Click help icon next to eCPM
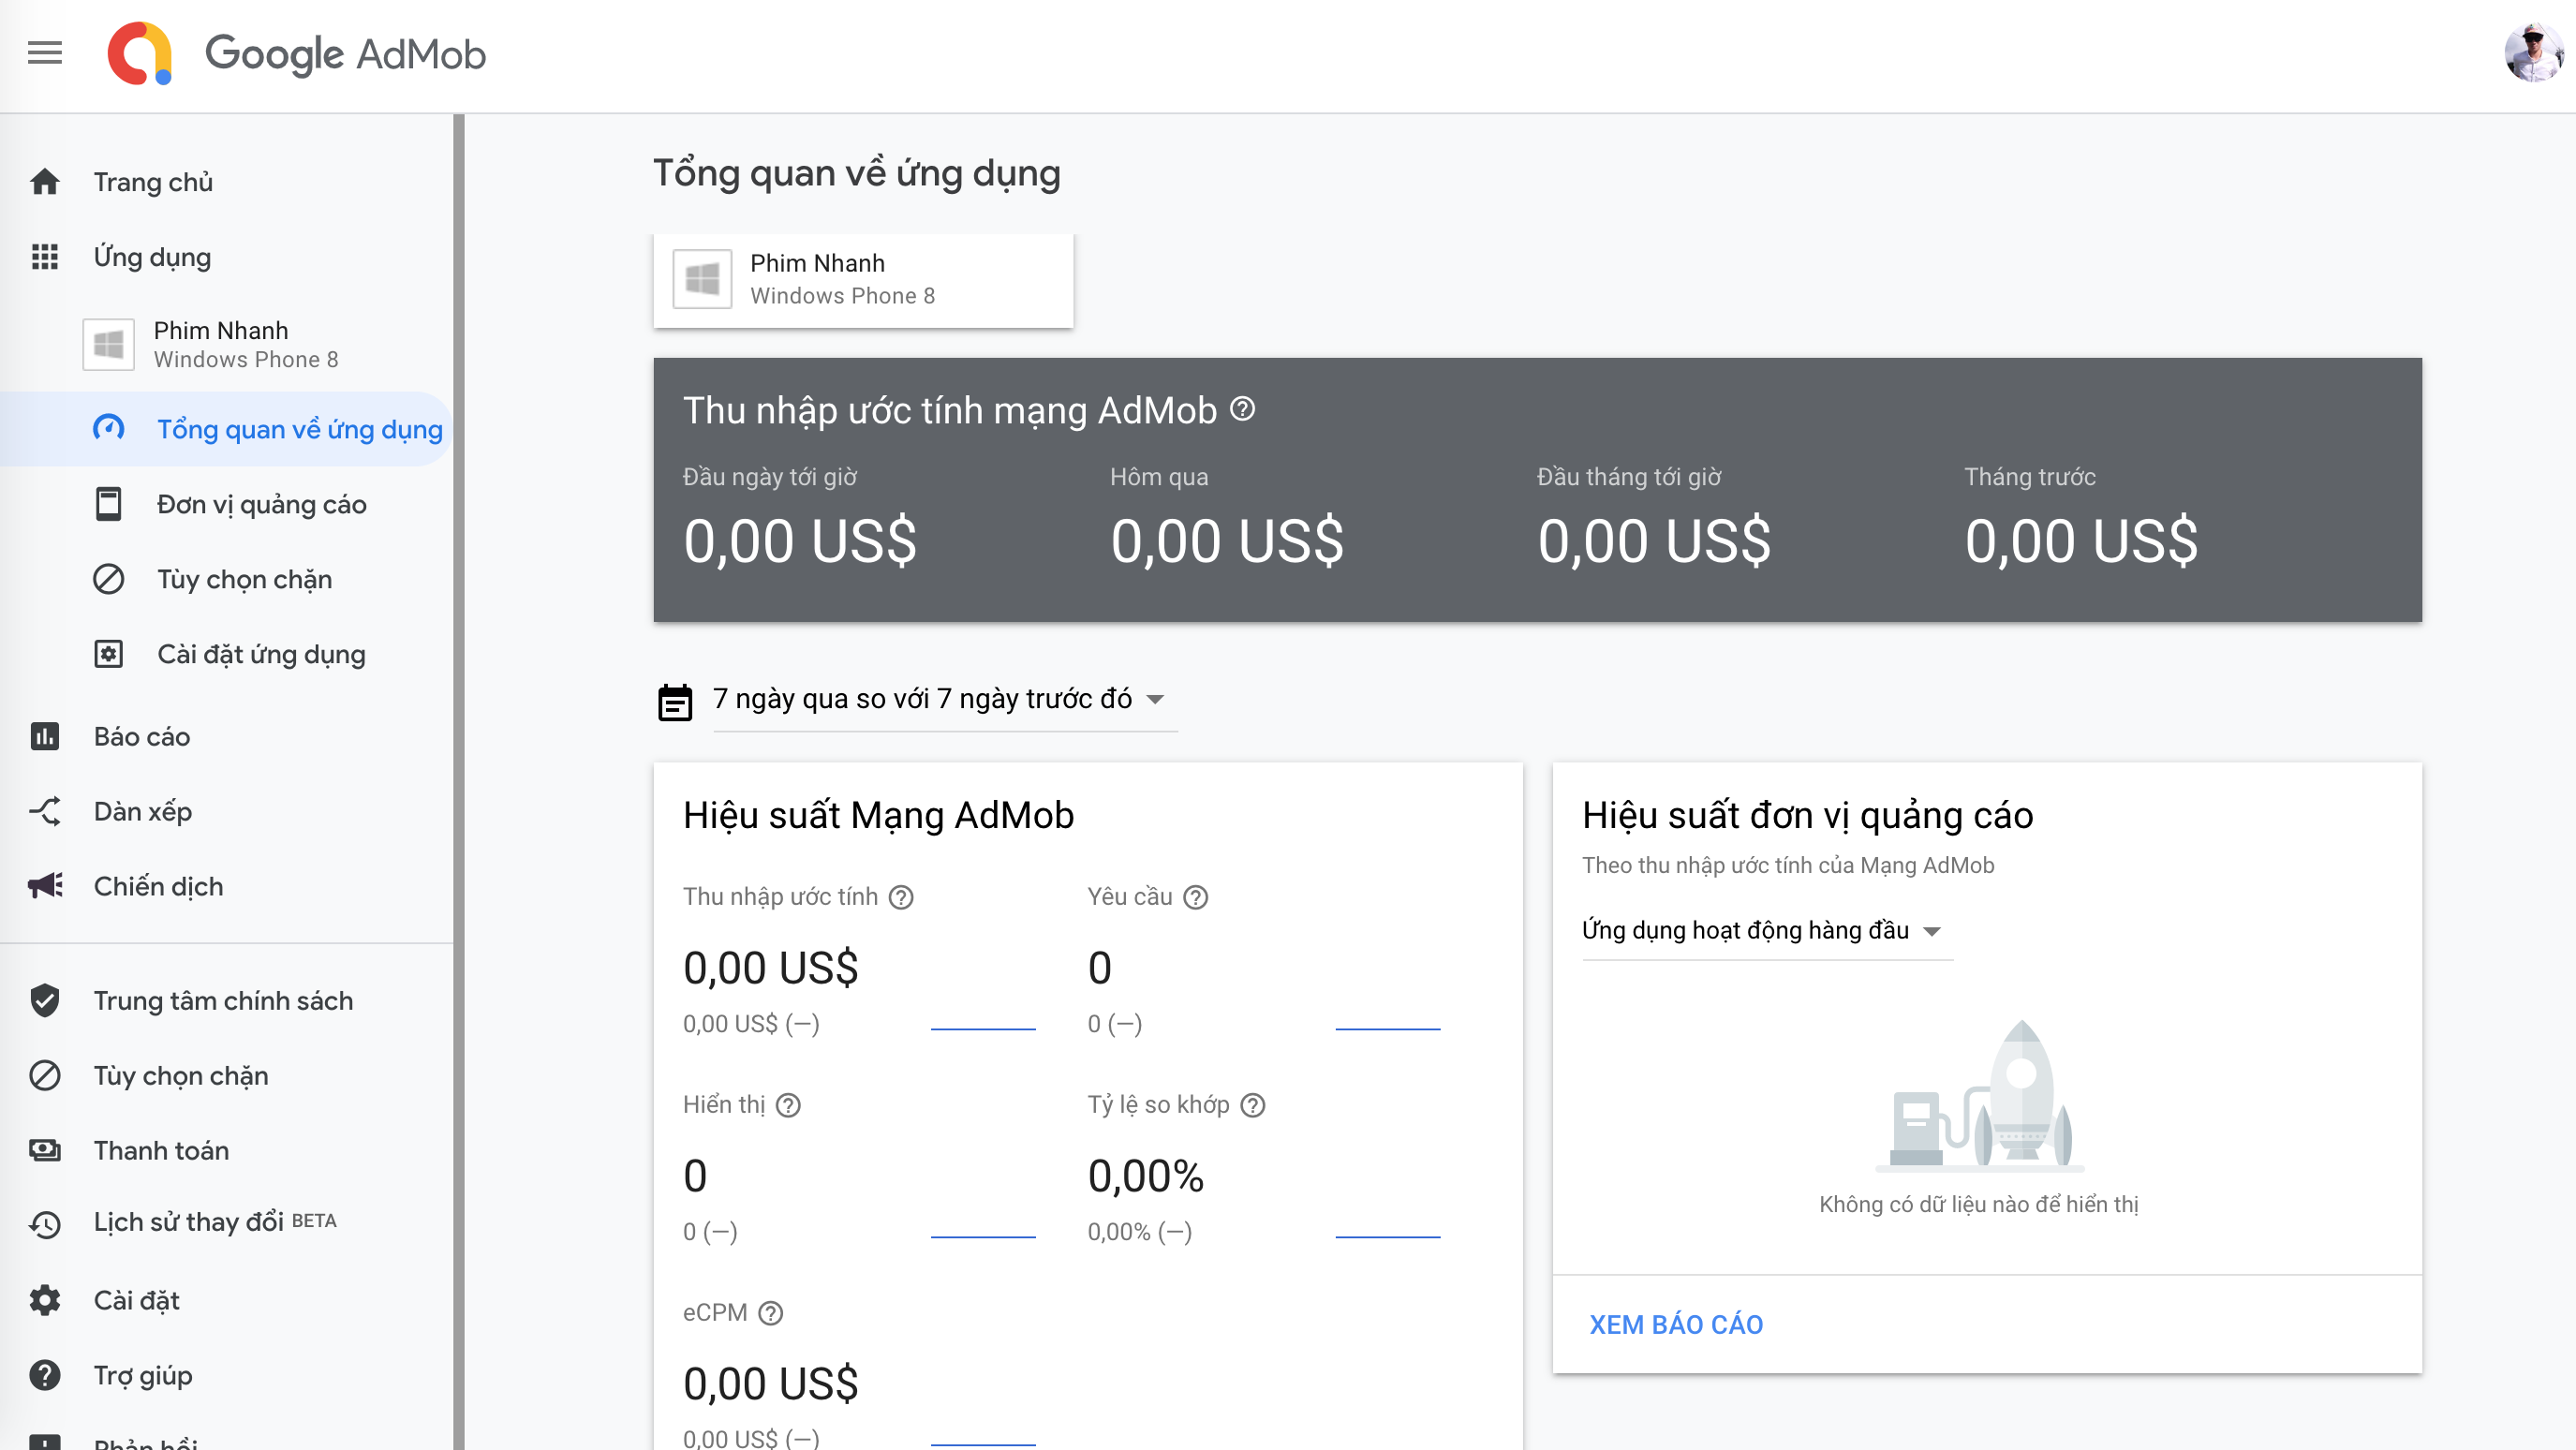The height and width of the screenshot is (1450, 2576). (x=770, y=1313)
